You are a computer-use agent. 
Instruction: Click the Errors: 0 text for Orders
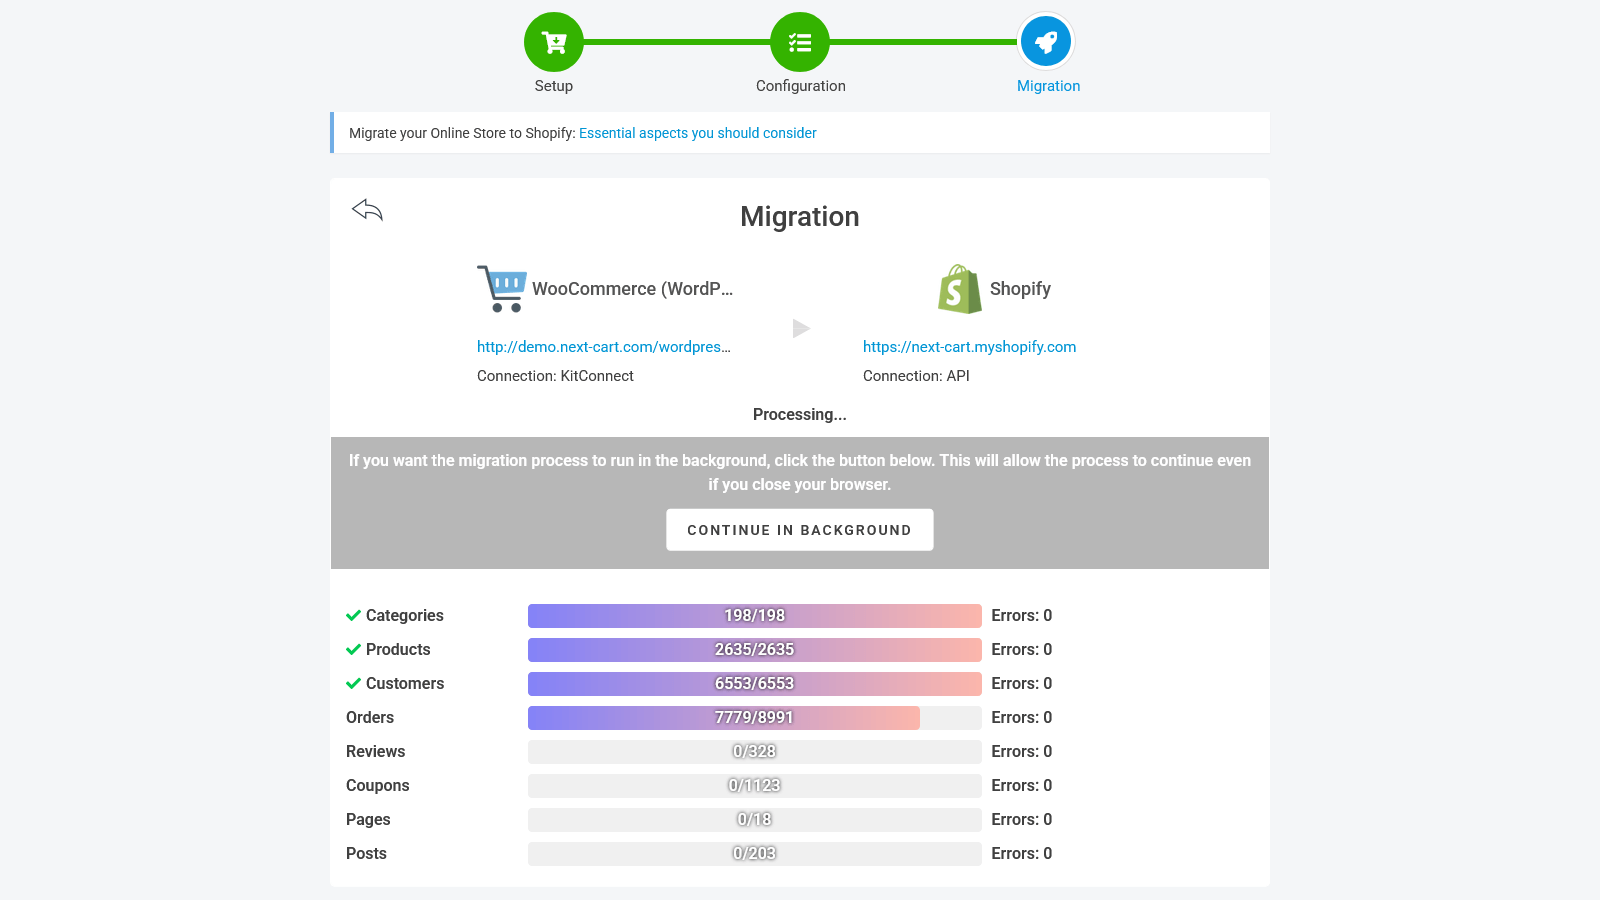pos(1022,718)
